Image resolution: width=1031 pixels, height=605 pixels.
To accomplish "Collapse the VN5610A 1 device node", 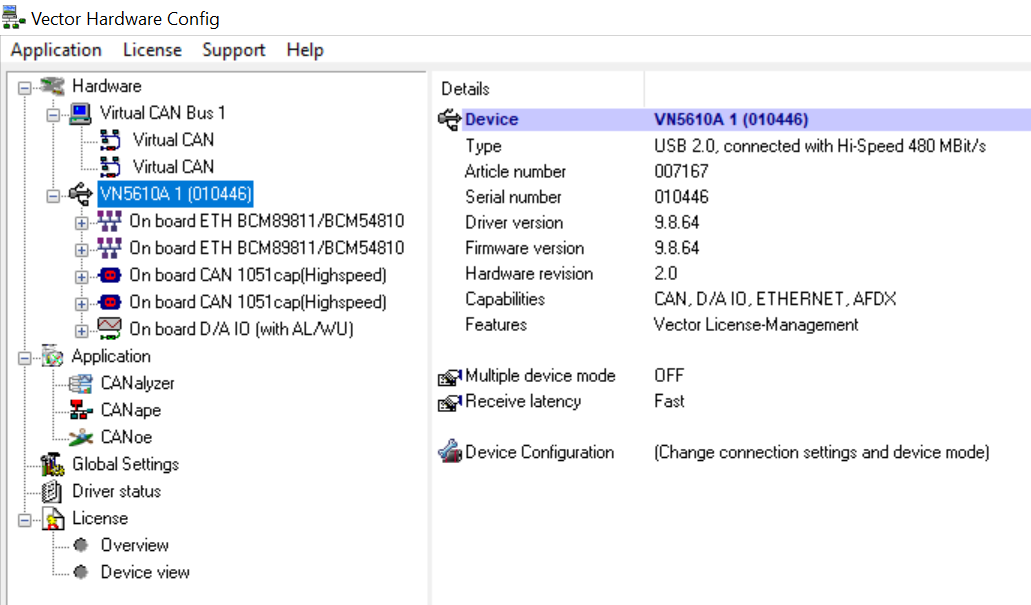I will (53, 195).
